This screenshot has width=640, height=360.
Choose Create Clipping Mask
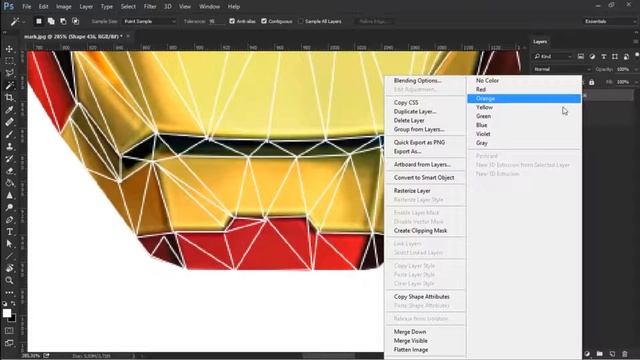(x=420, y=231)
